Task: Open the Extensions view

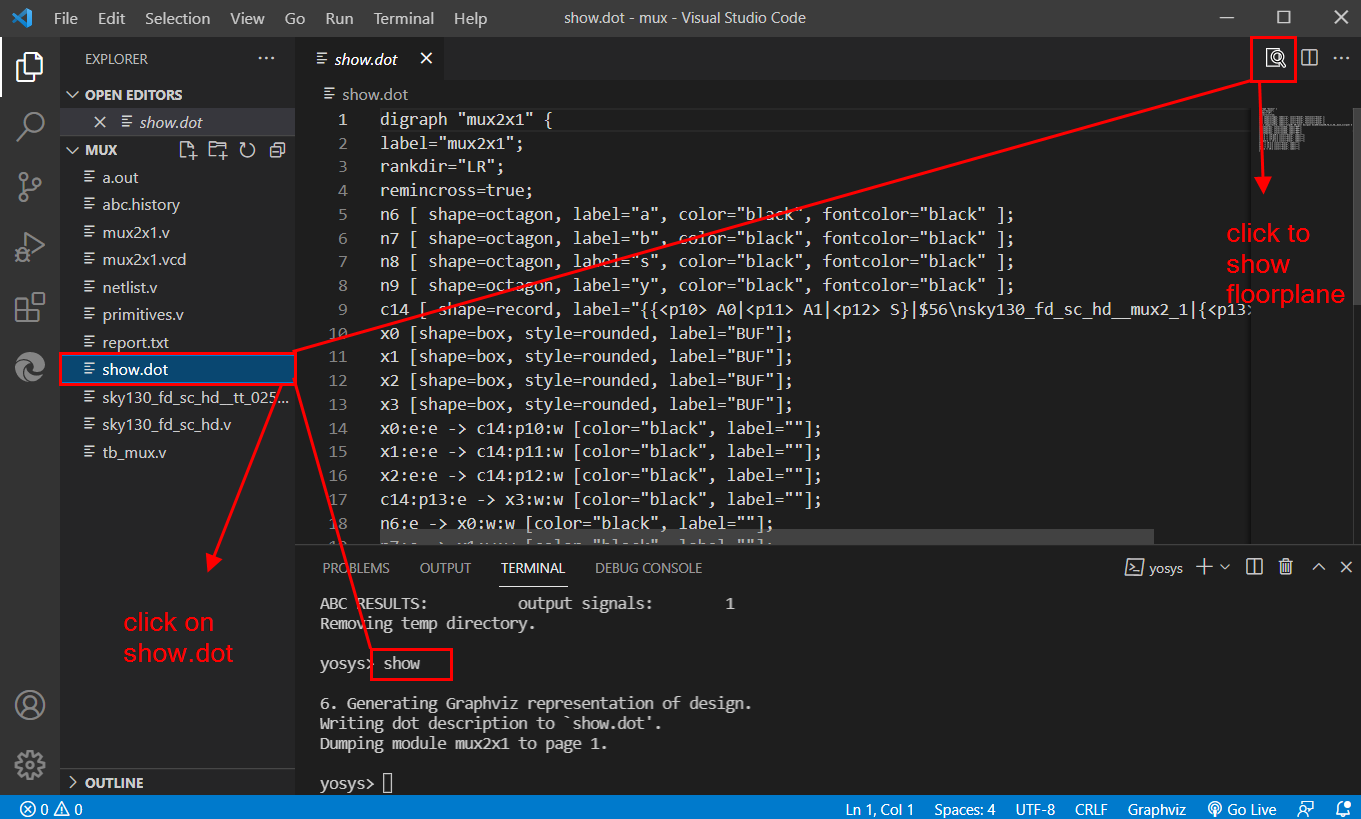Action: pos(30,307)
